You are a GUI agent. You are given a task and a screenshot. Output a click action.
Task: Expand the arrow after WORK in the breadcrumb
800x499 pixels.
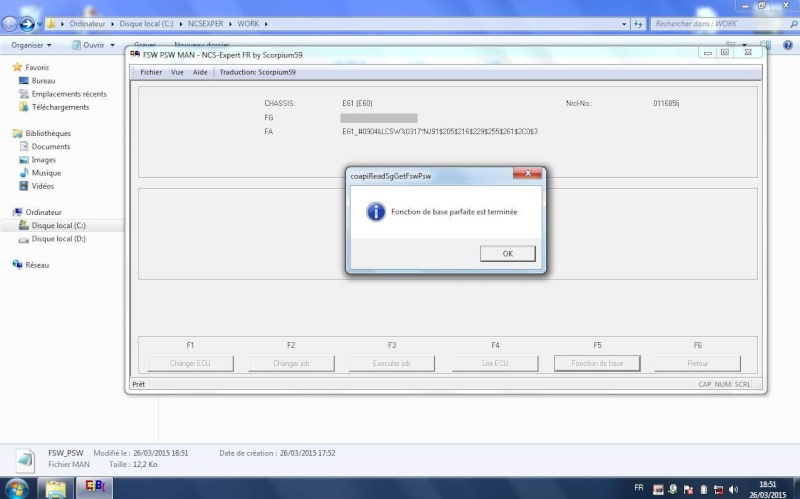pos(266,24)
